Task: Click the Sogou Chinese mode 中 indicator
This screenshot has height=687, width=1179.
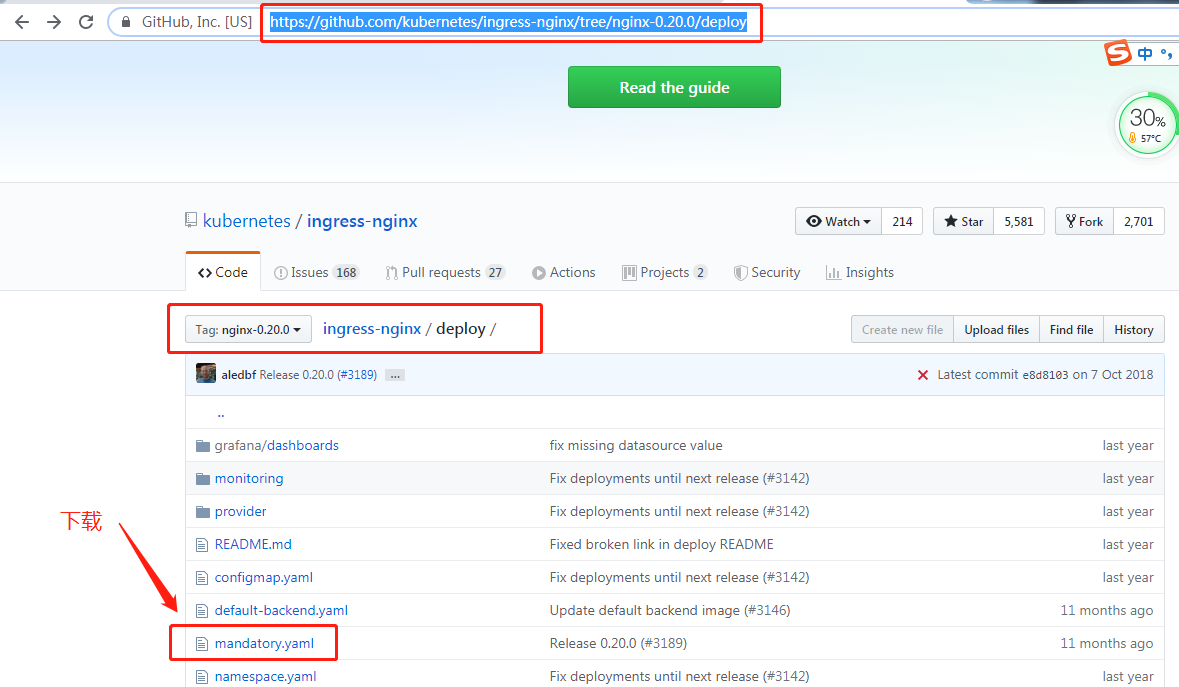Action: [1144, 53]
